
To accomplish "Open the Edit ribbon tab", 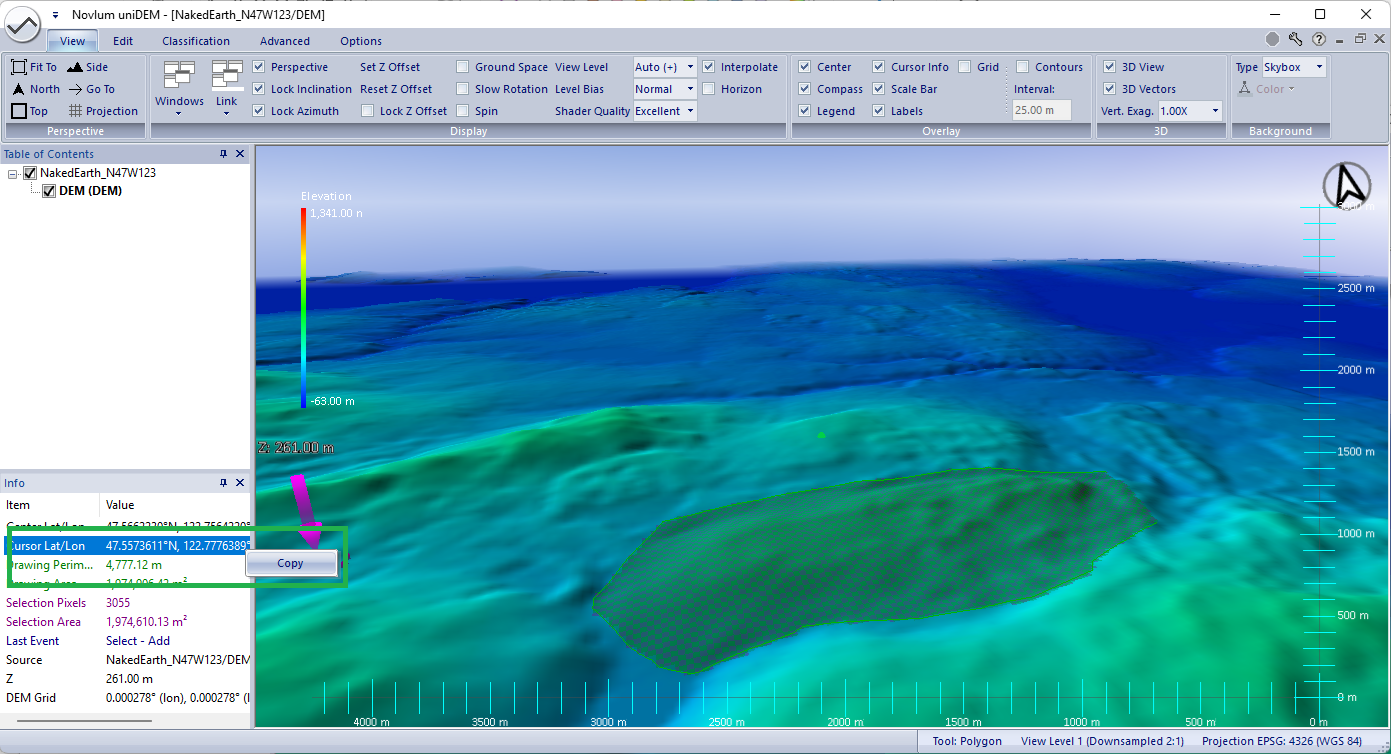I will point(123,41).
